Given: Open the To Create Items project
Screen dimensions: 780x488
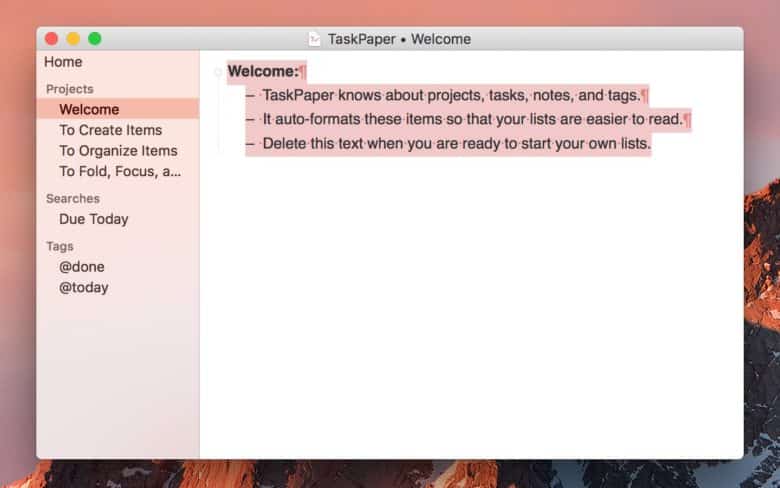Looking at the screenshot, I should (110, 130).
